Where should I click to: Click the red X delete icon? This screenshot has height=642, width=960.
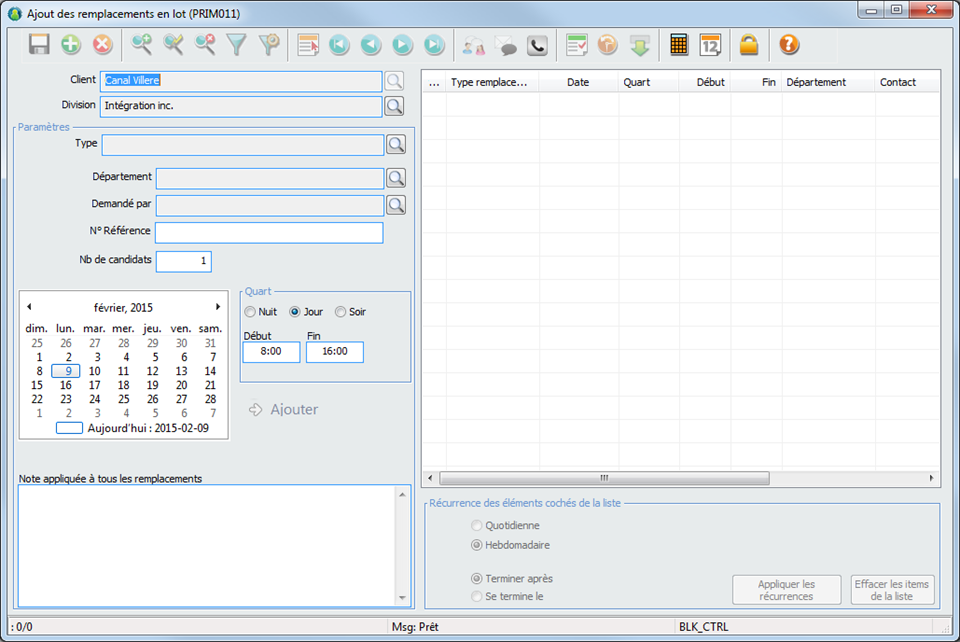[102, 44]
